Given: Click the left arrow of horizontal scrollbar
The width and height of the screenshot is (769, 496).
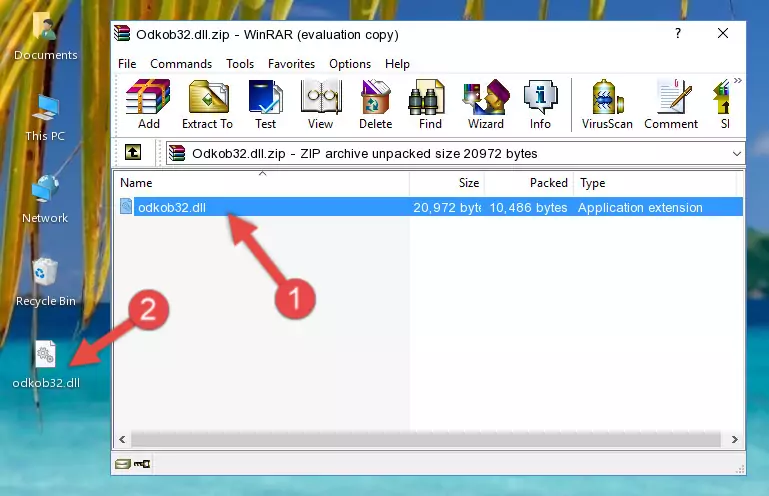Looking at the screenshot, I should tap(122, 439).
